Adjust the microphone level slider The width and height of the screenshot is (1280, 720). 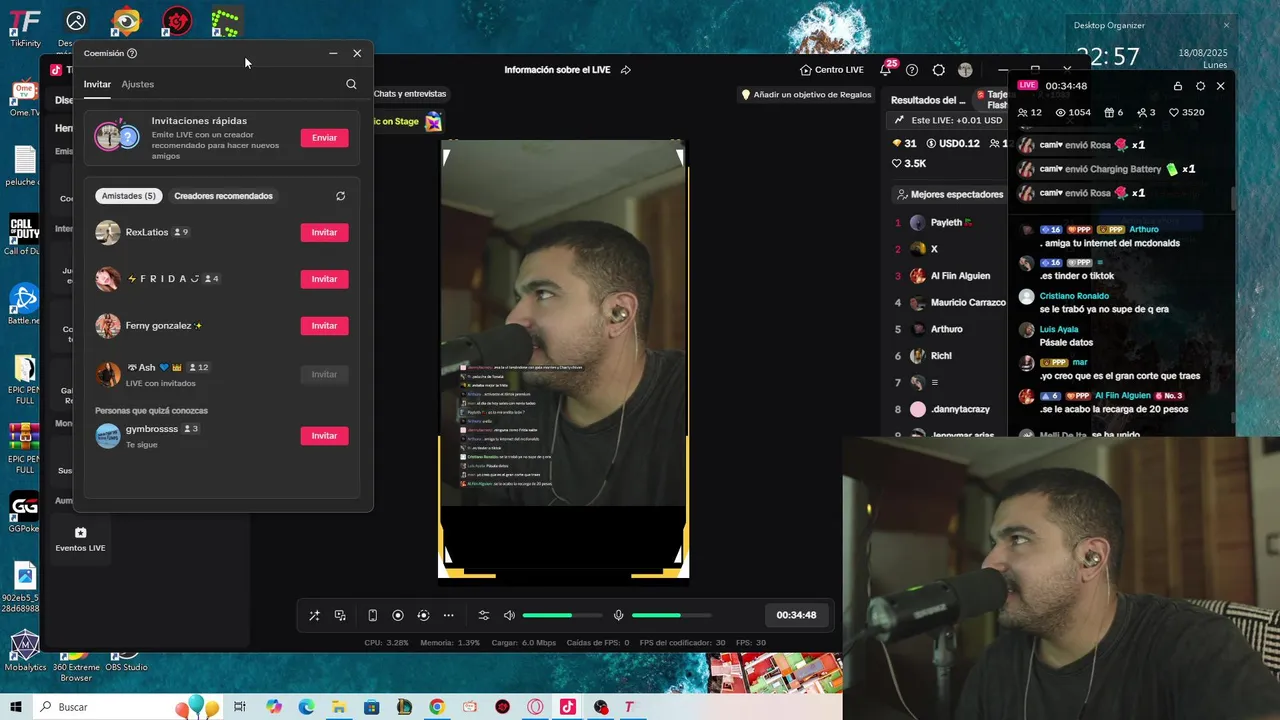click(671, 615)
